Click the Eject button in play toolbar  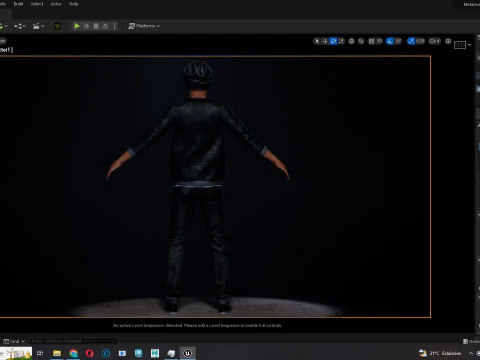click(x=105, y=26)
